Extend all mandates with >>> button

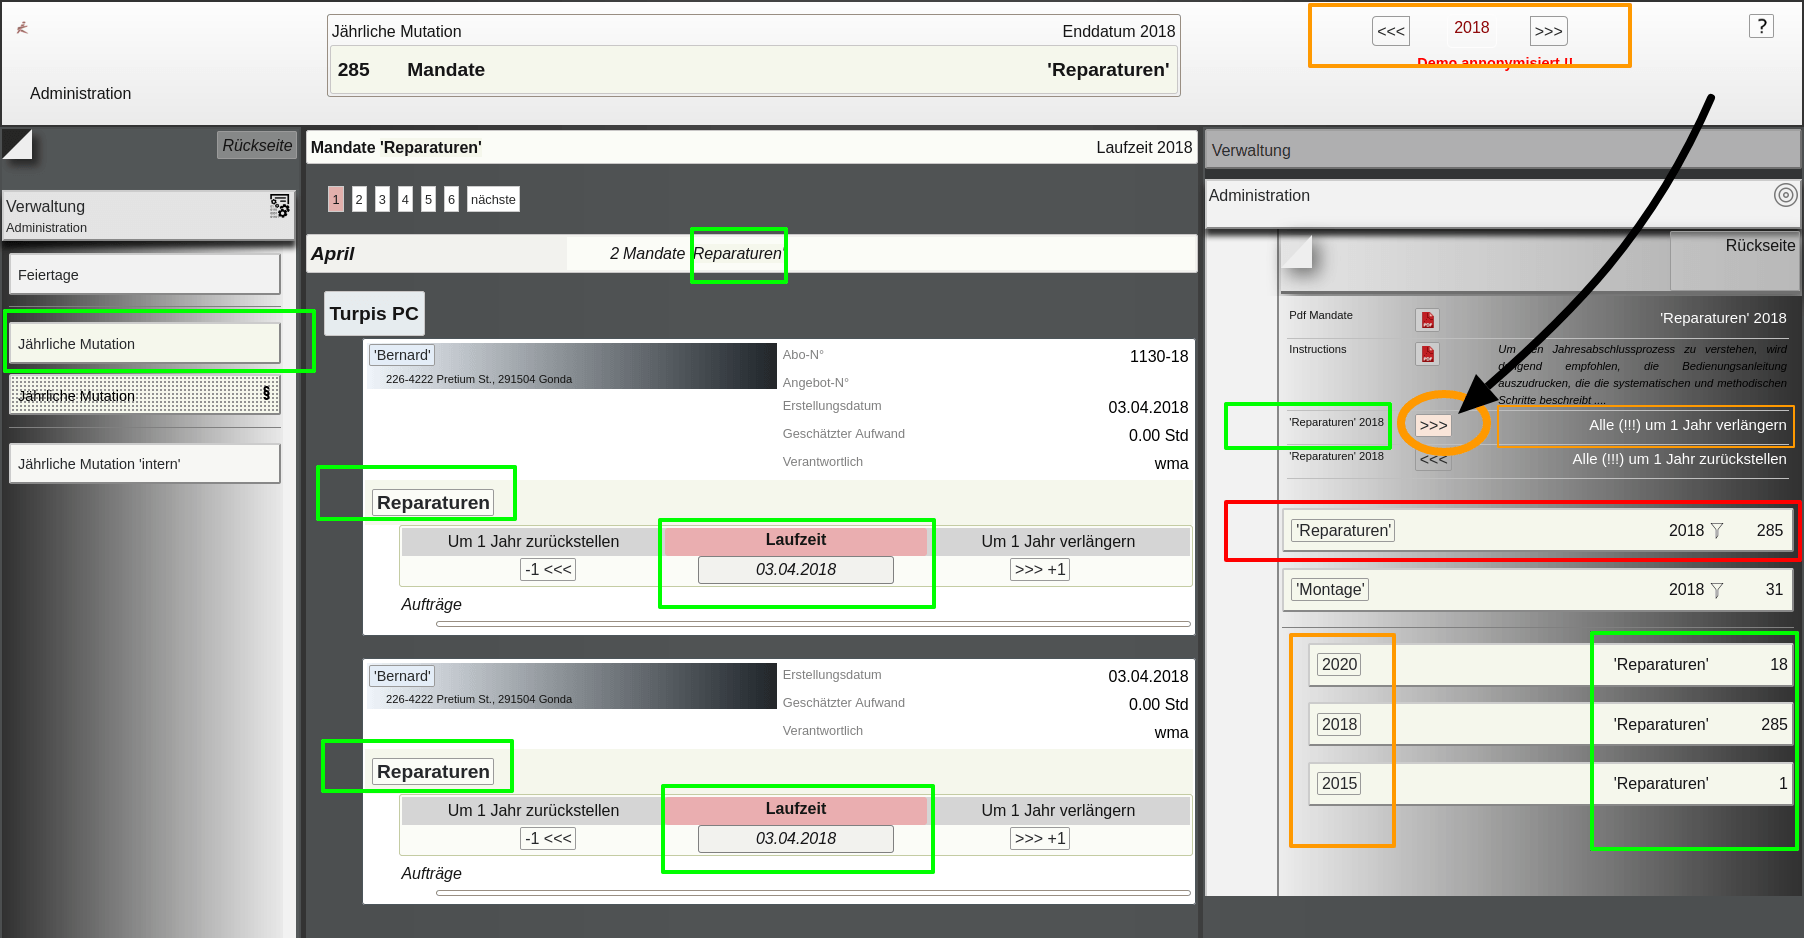[1433, 425]
